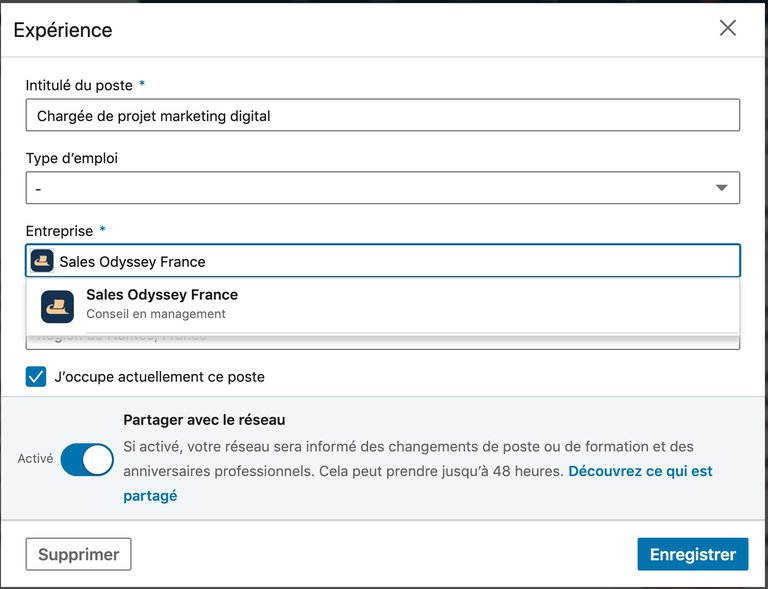The height and width of the screenshot is (589, 768).
Task: Click the 'Type d'emploi' label
Action: coord(72,158)
